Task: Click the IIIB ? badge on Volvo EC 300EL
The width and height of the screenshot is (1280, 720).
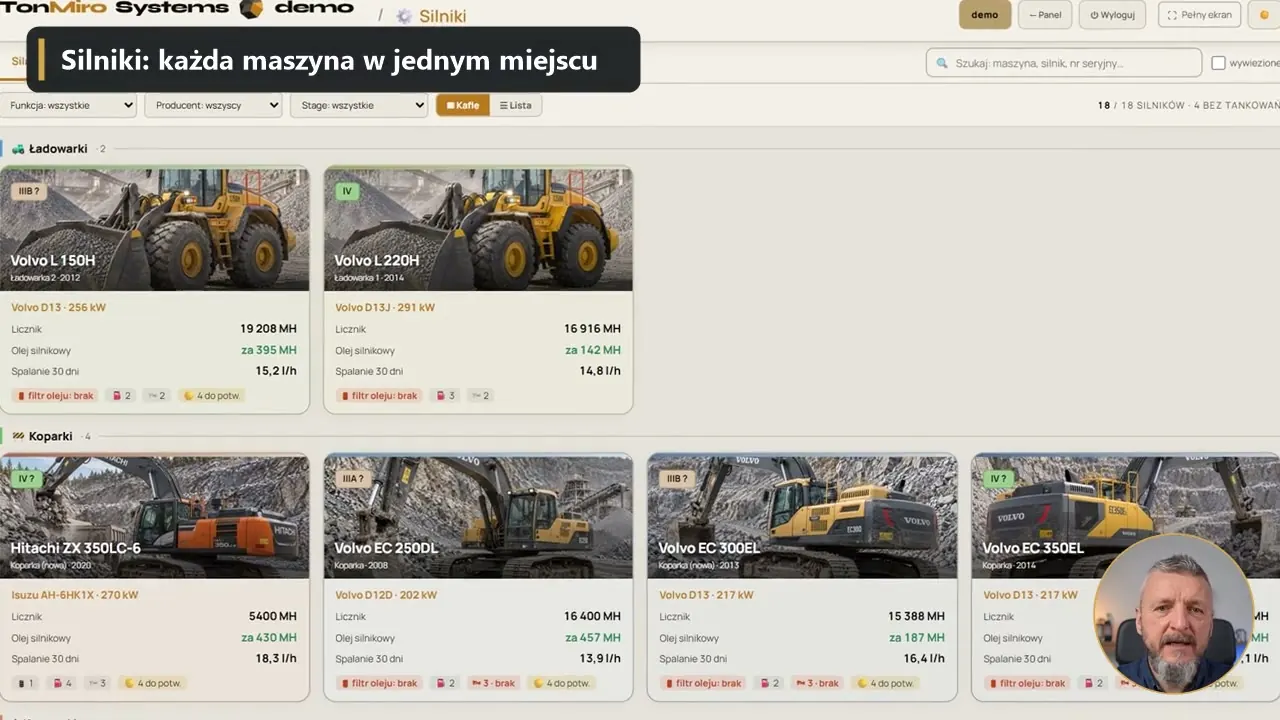Action: point(677,479)
